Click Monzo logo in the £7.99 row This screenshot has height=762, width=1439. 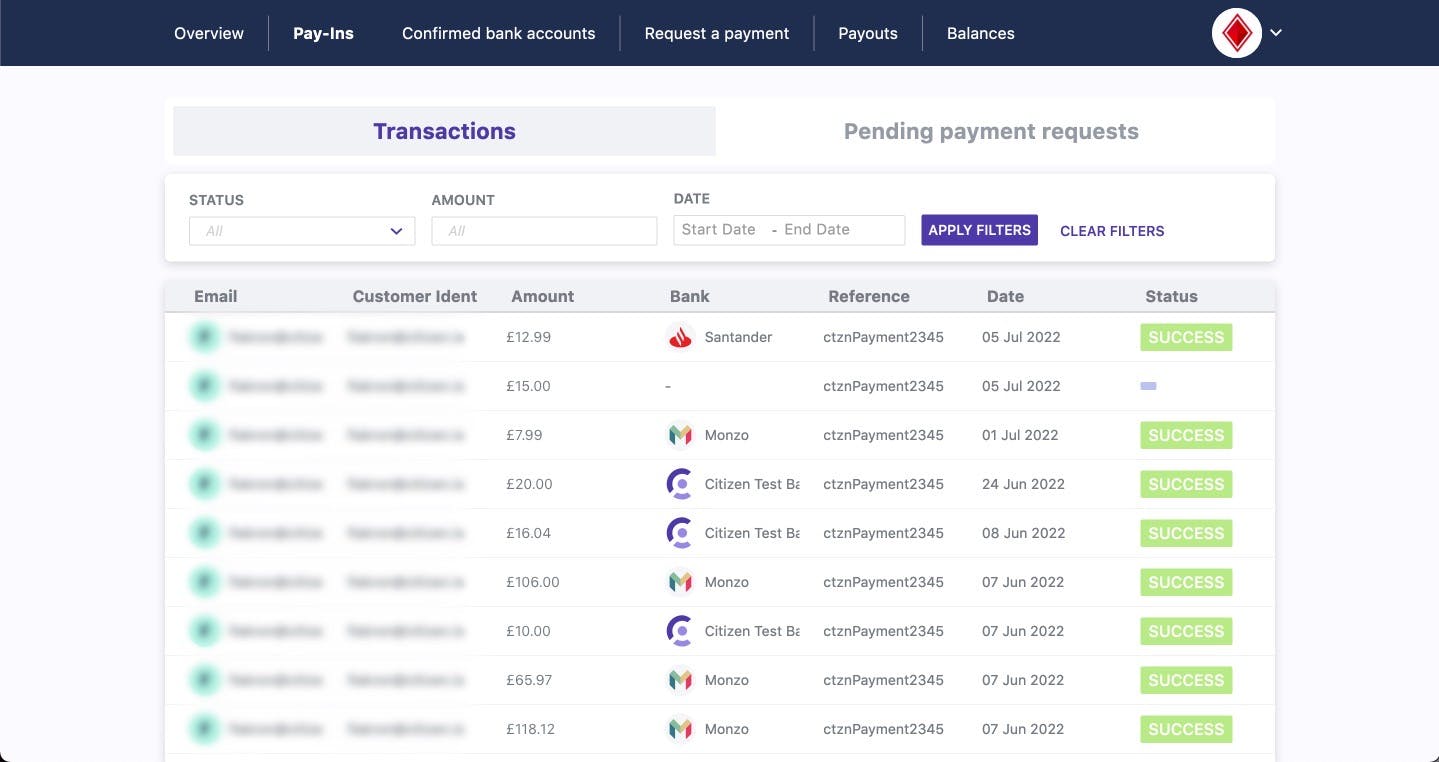(680, 435)
